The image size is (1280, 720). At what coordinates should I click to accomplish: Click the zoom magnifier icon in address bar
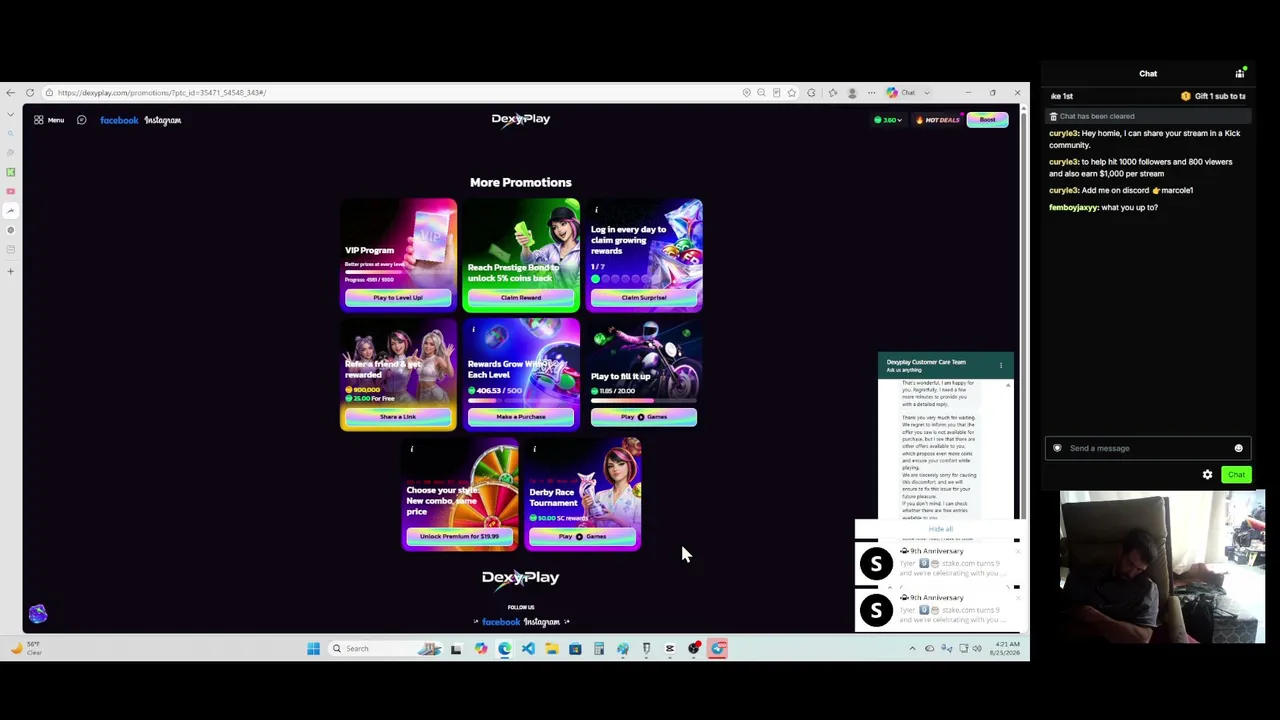click(761, 93)
